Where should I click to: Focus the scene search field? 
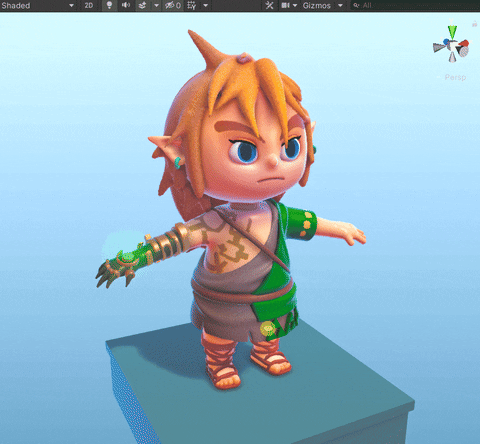(x=415, y=5)
